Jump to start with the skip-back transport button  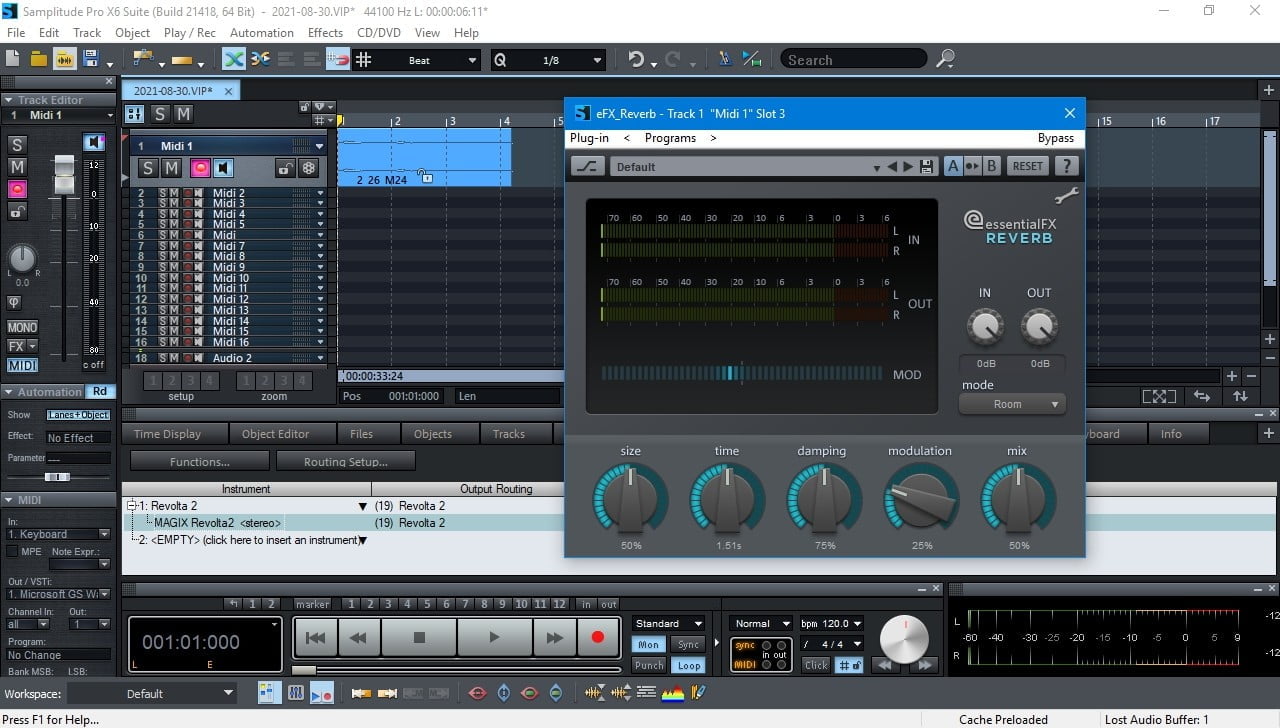[315, 637]
